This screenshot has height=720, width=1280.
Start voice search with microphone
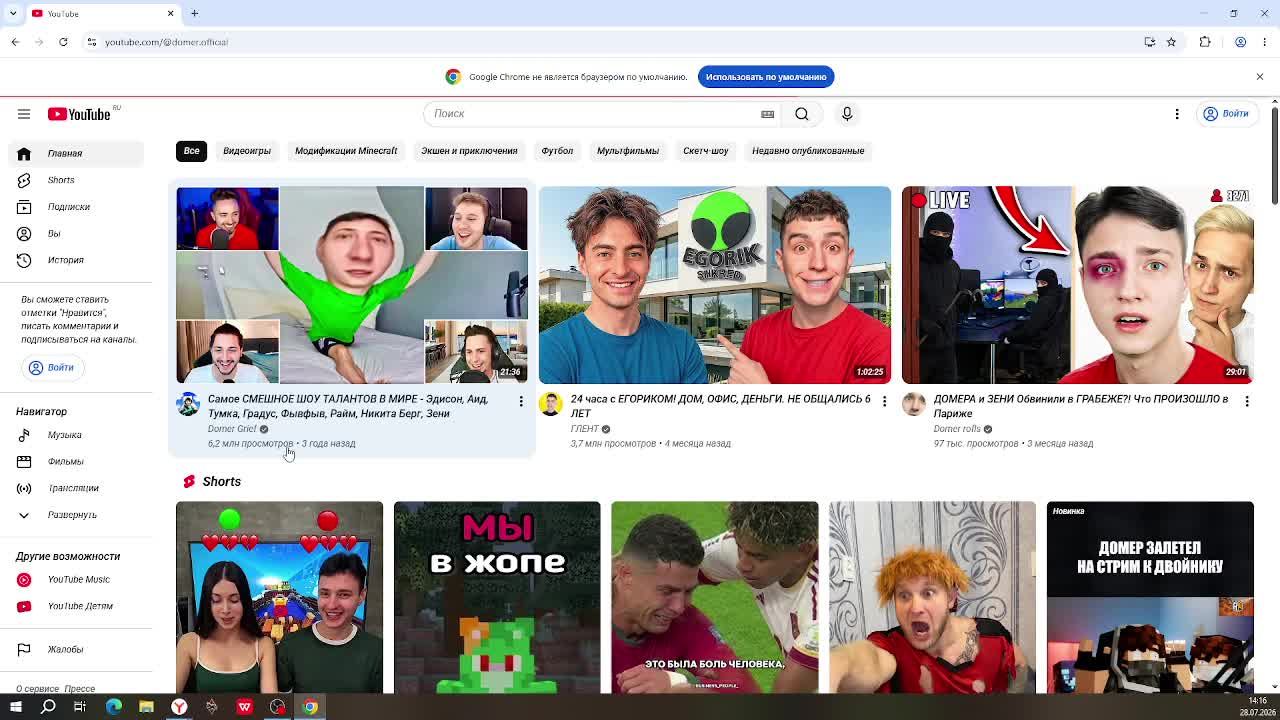(847, 114)
